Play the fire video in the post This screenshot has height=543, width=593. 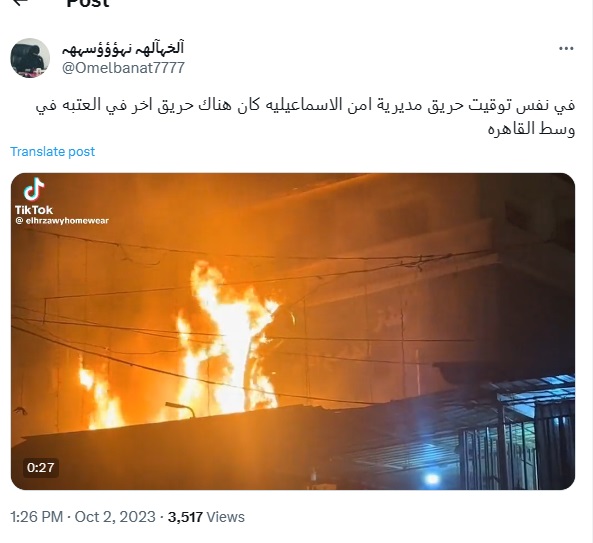coord(293,331)
